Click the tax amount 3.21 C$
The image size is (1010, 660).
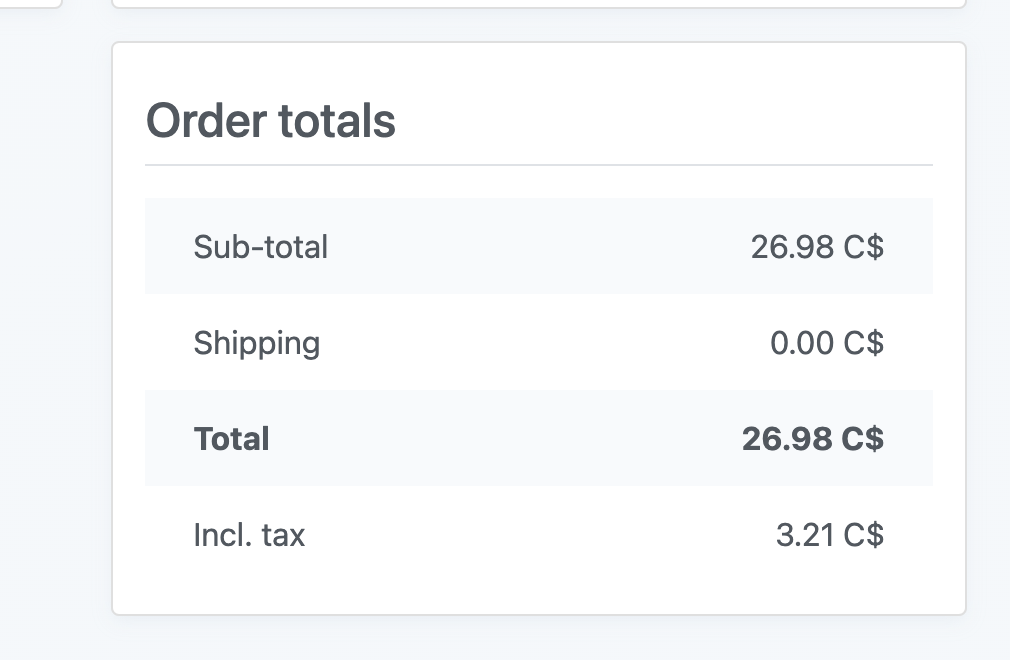tap(830, 534)
